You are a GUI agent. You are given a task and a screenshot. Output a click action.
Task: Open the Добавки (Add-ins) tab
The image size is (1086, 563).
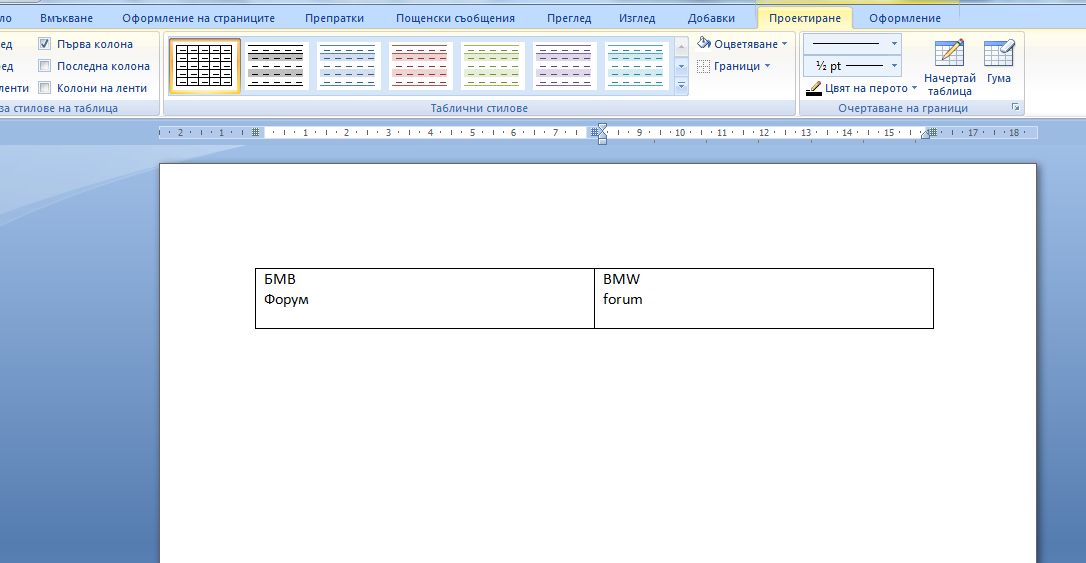pyautogui.click(x=711, y=18)
